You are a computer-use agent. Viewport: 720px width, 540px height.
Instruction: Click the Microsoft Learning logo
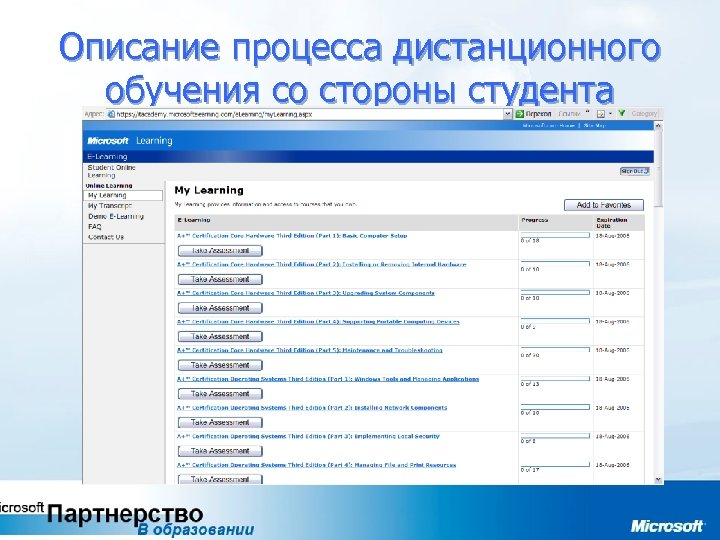[129, 141]
